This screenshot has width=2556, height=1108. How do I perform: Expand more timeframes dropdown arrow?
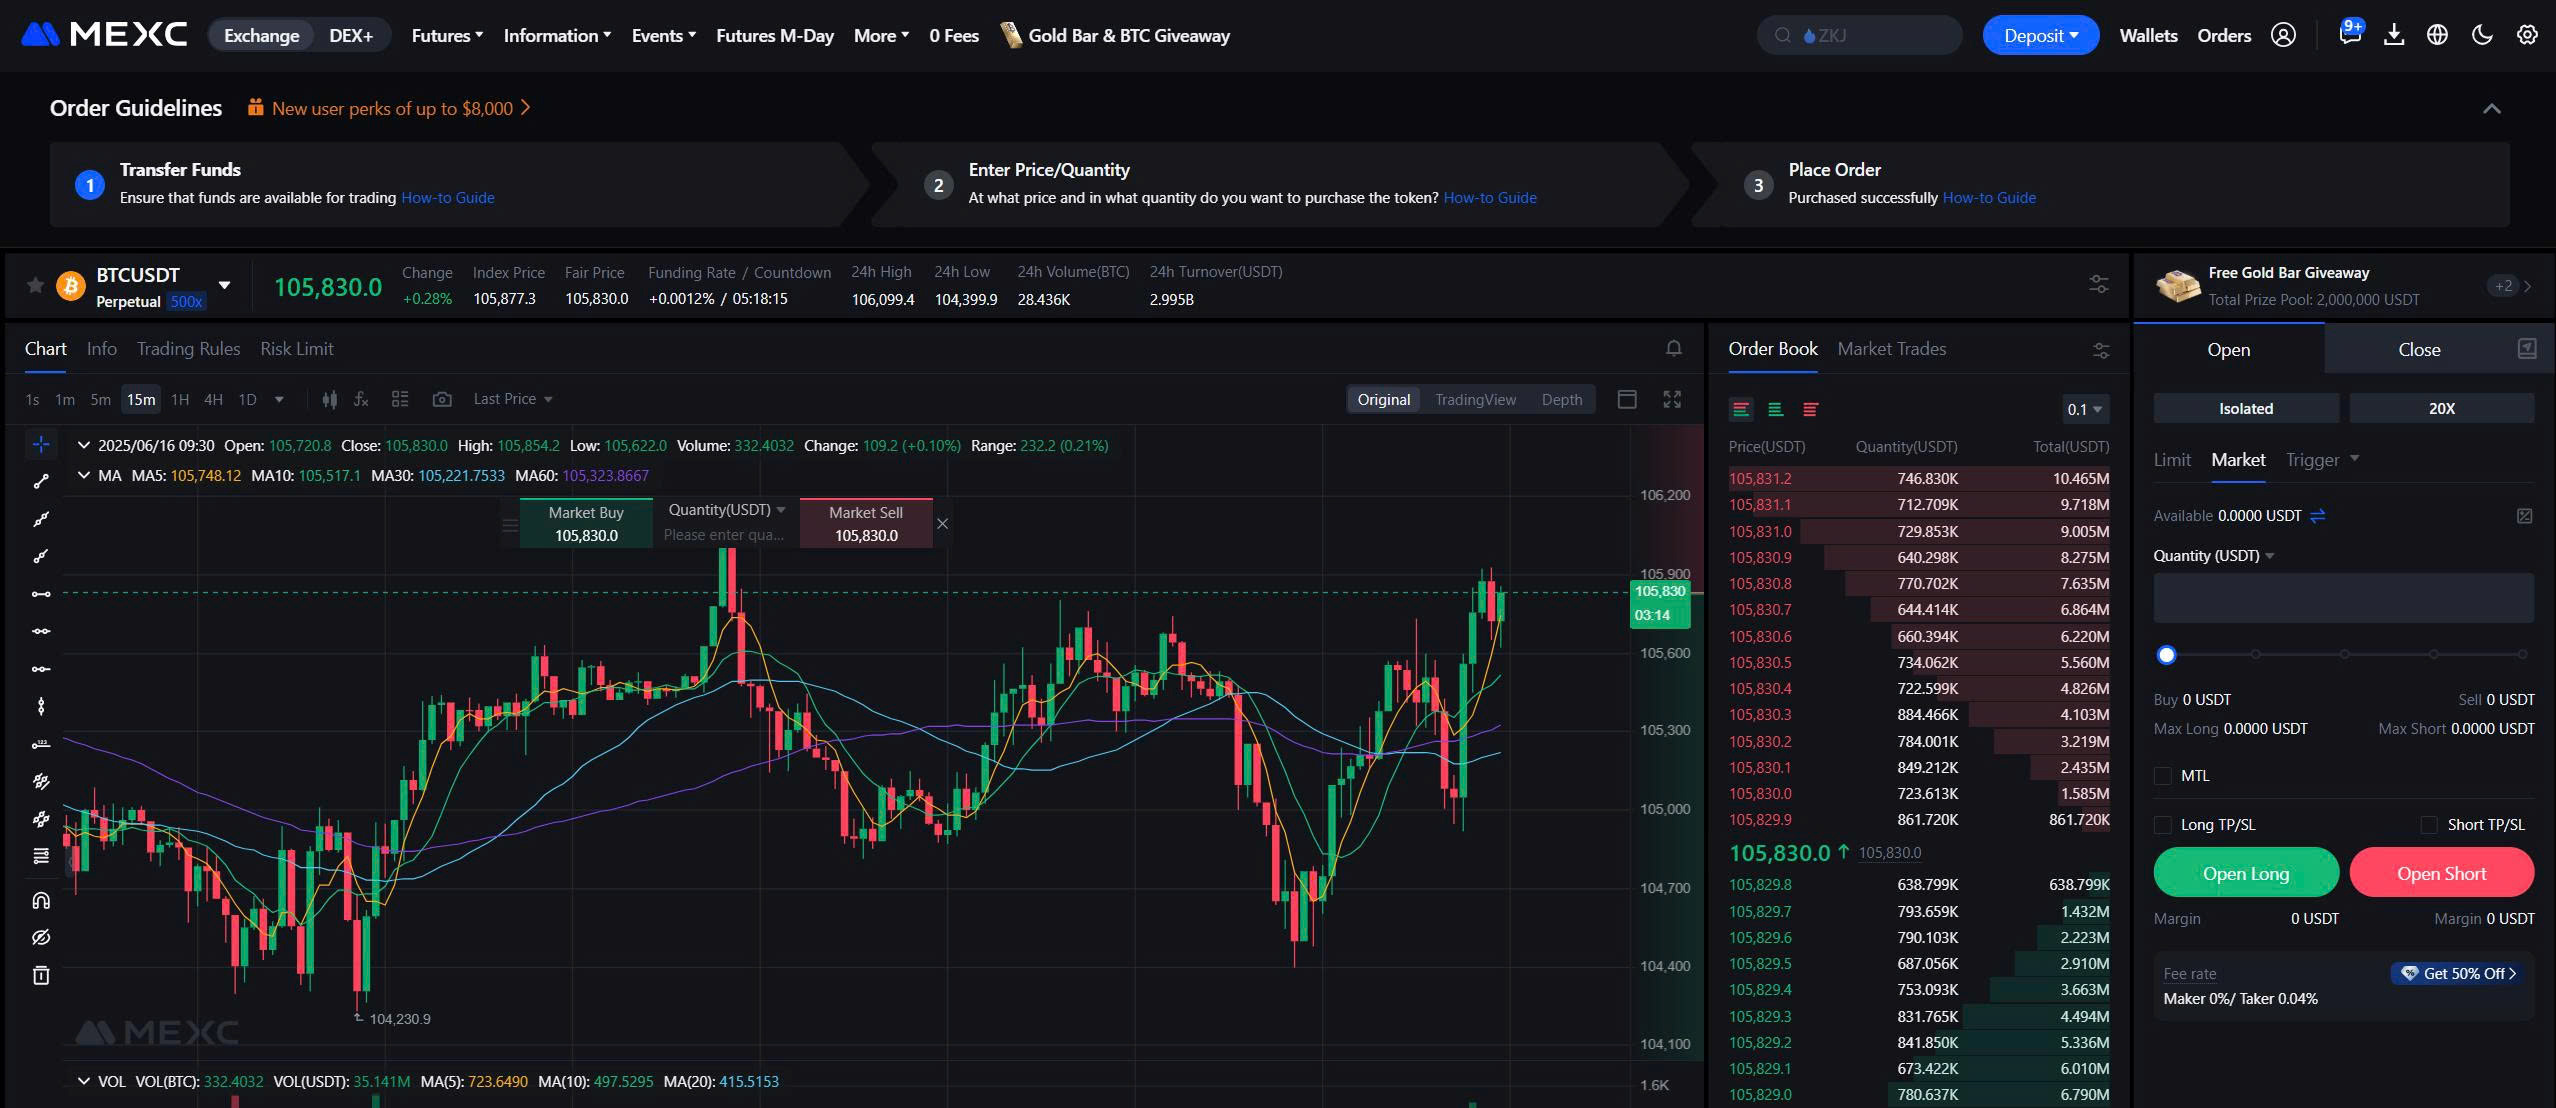tap(279, 399)
